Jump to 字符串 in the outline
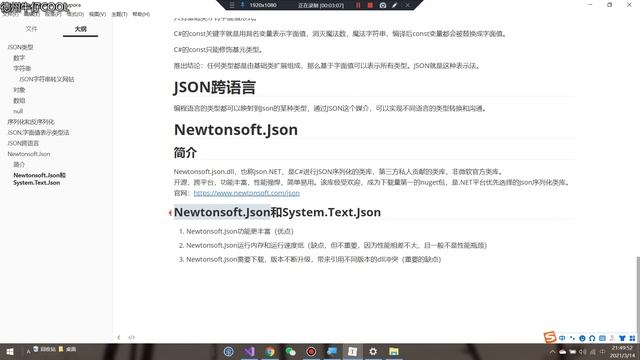Screen dimensions: 640x360 point(22,68)
